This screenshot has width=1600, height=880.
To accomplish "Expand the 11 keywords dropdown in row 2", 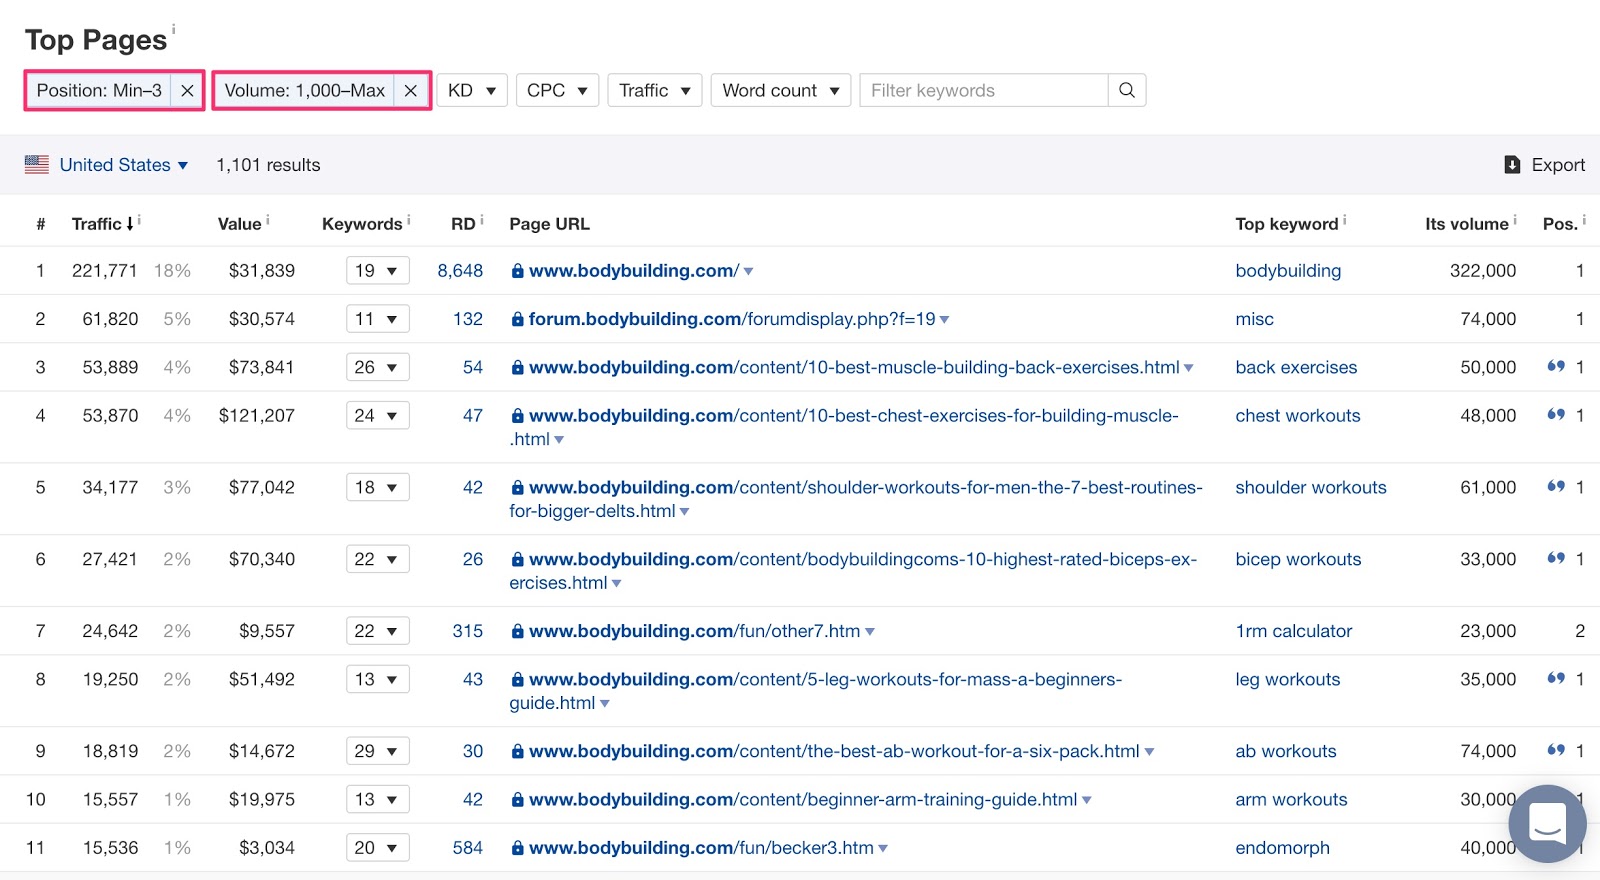I will click(378, 319).
